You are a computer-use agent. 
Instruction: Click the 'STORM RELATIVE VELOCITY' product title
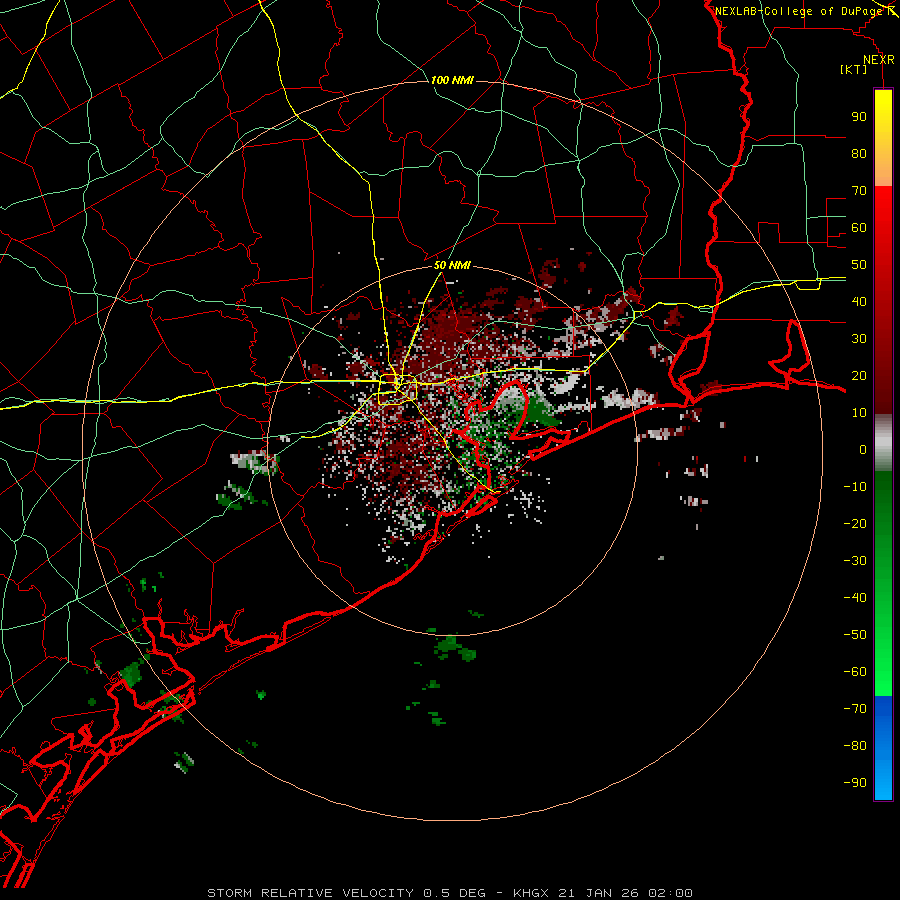tap(310, 893)
